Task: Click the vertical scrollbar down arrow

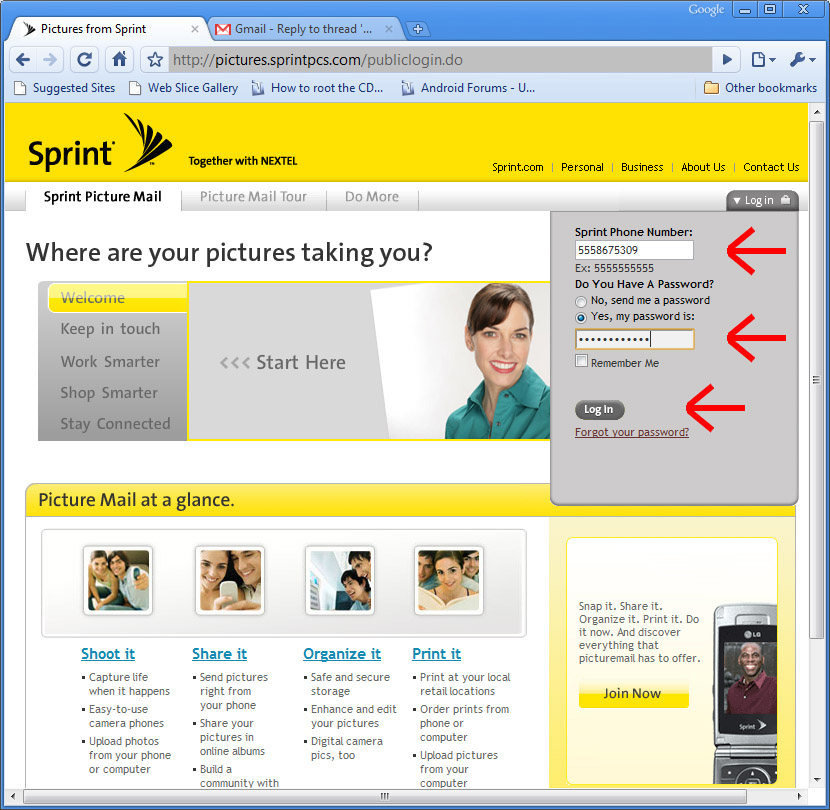Action: point(816,780)
